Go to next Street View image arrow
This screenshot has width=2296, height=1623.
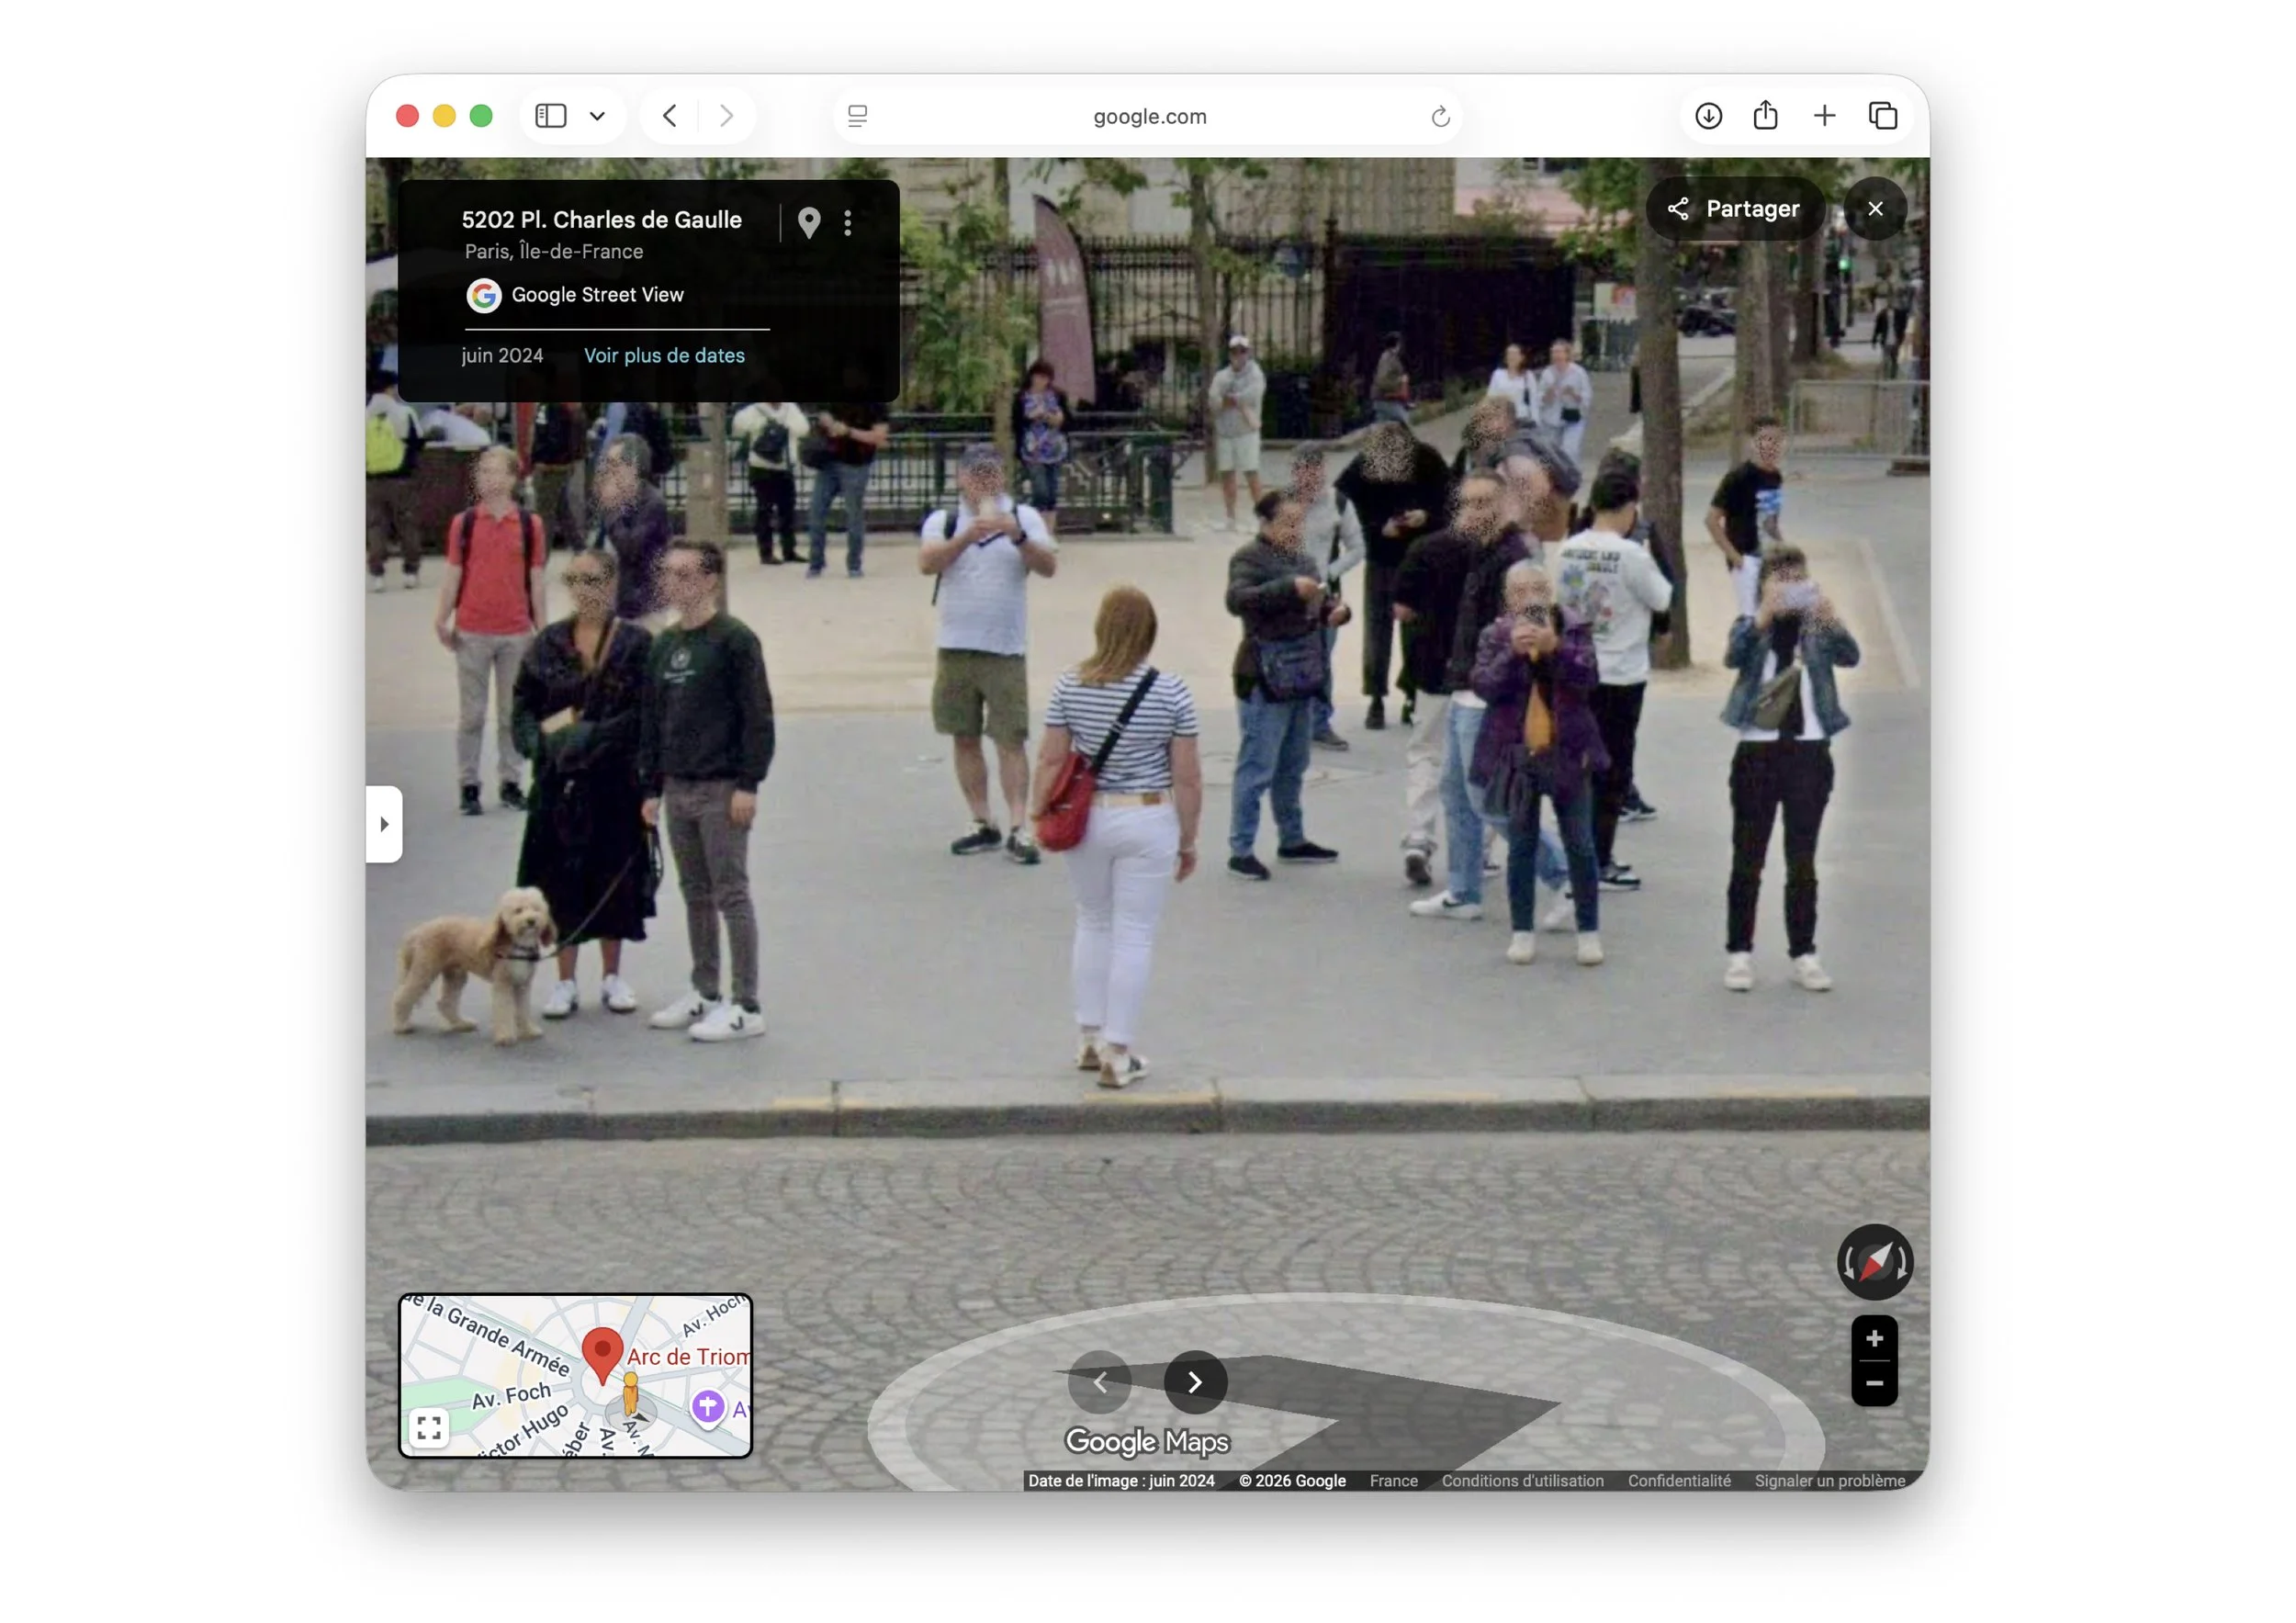point(1194,1382)
